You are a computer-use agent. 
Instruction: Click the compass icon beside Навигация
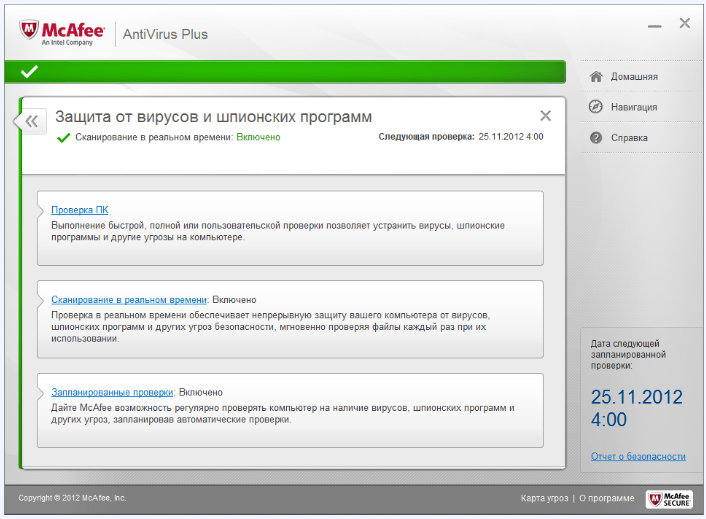point(596,107)
